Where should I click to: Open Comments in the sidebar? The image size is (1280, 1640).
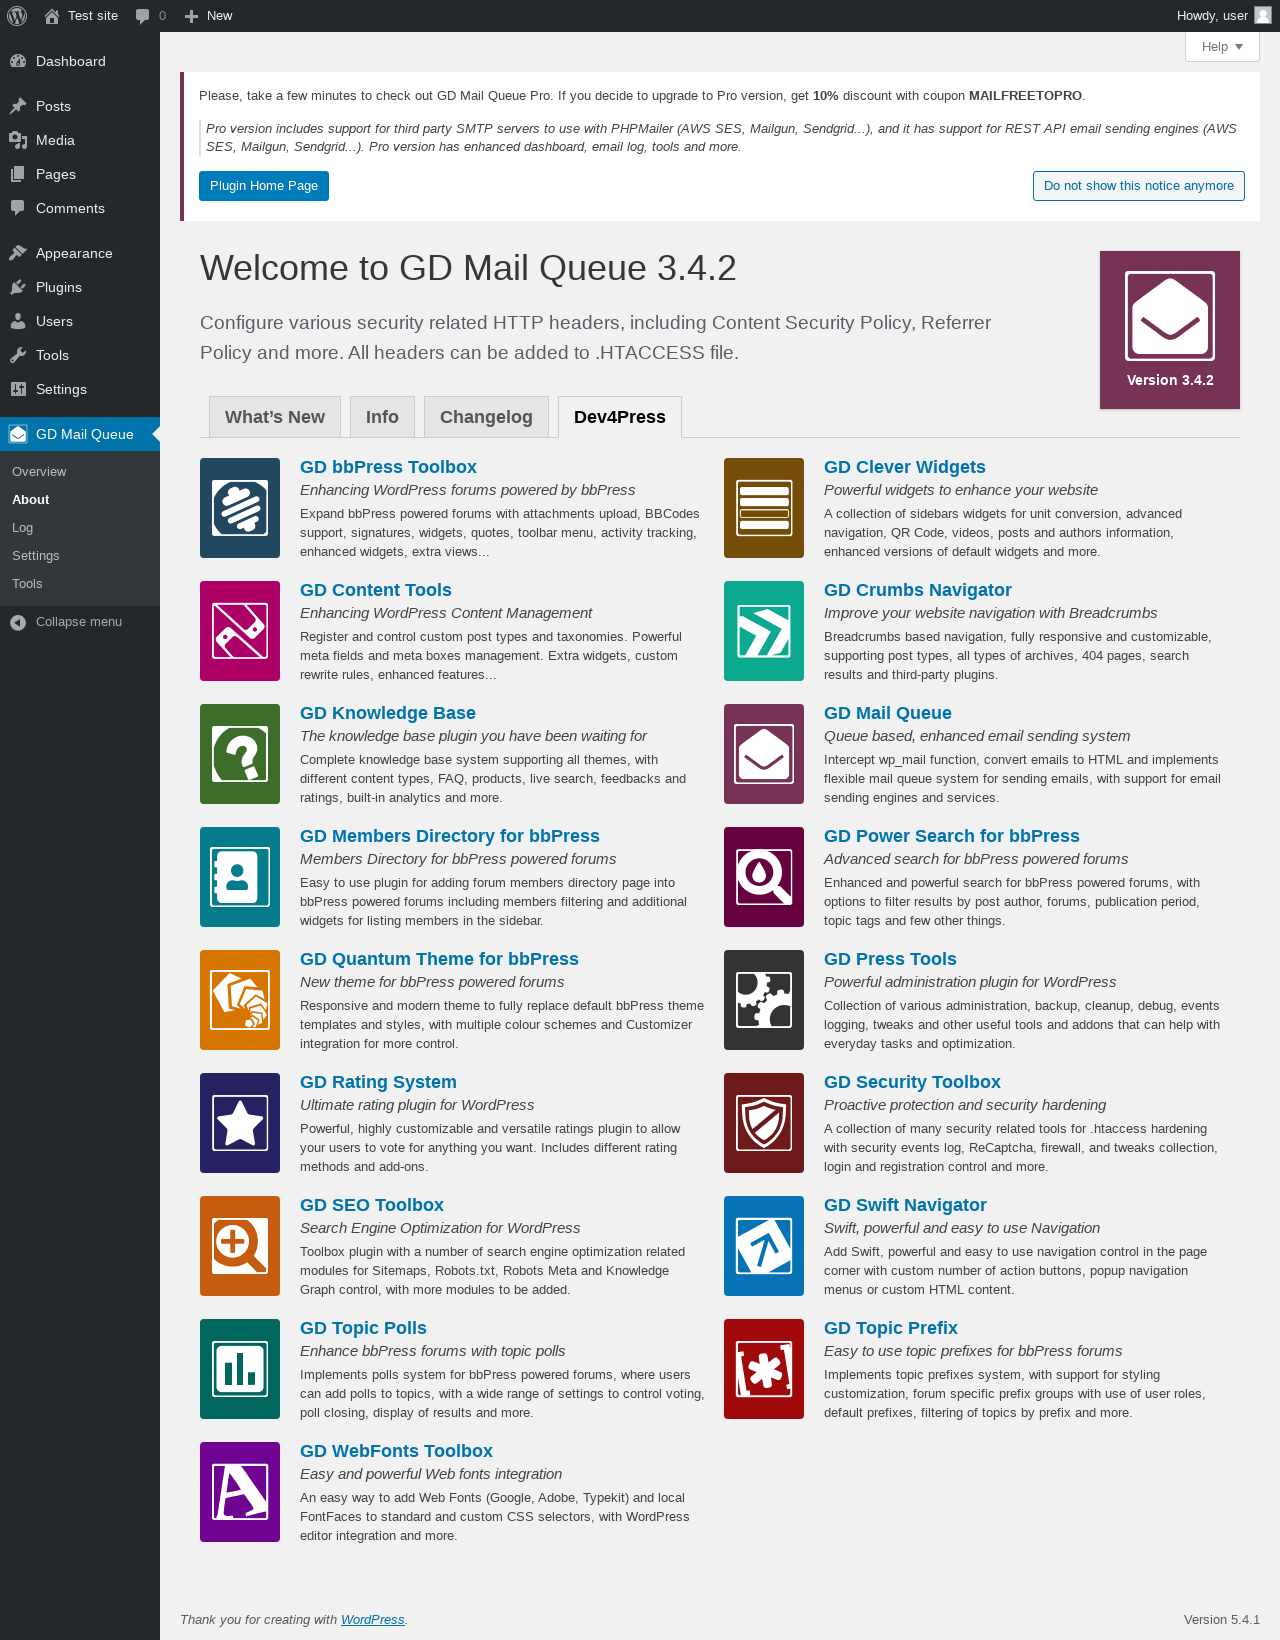pyautogui.click(x=80, y=208)
